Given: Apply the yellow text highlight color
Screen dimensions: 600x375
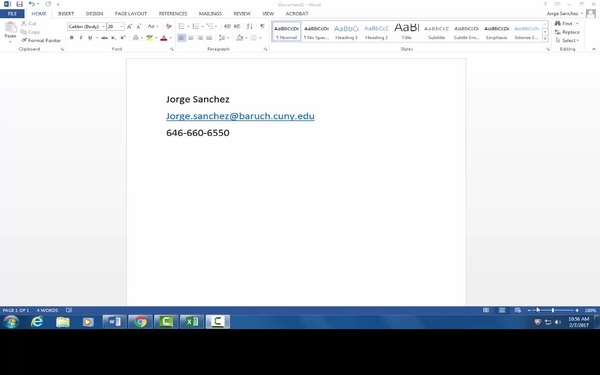Looking at the screenshot, I should click(x=149, y=38).
